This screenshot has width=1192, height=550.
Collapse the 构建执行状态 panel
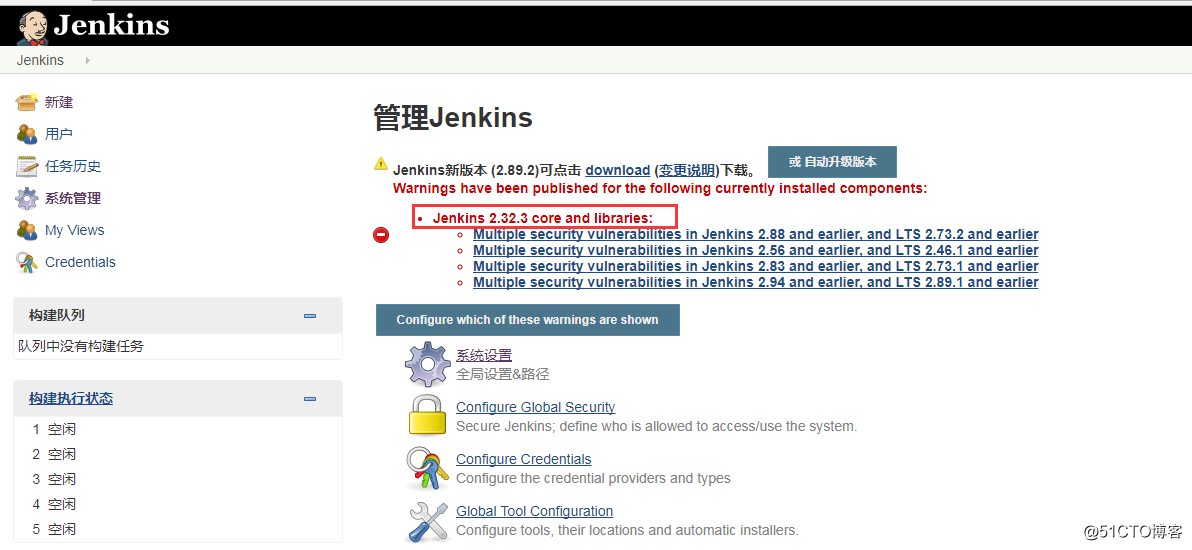point(309,399)
